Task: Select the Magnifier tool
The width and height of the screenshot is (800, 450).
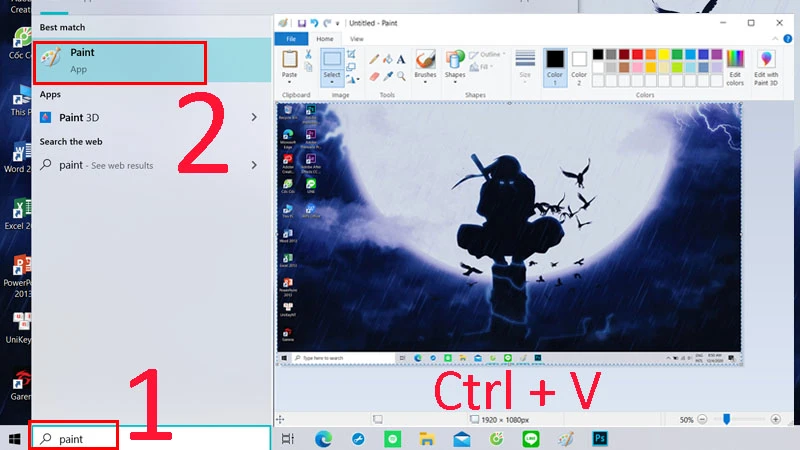Action: (402, 75)
